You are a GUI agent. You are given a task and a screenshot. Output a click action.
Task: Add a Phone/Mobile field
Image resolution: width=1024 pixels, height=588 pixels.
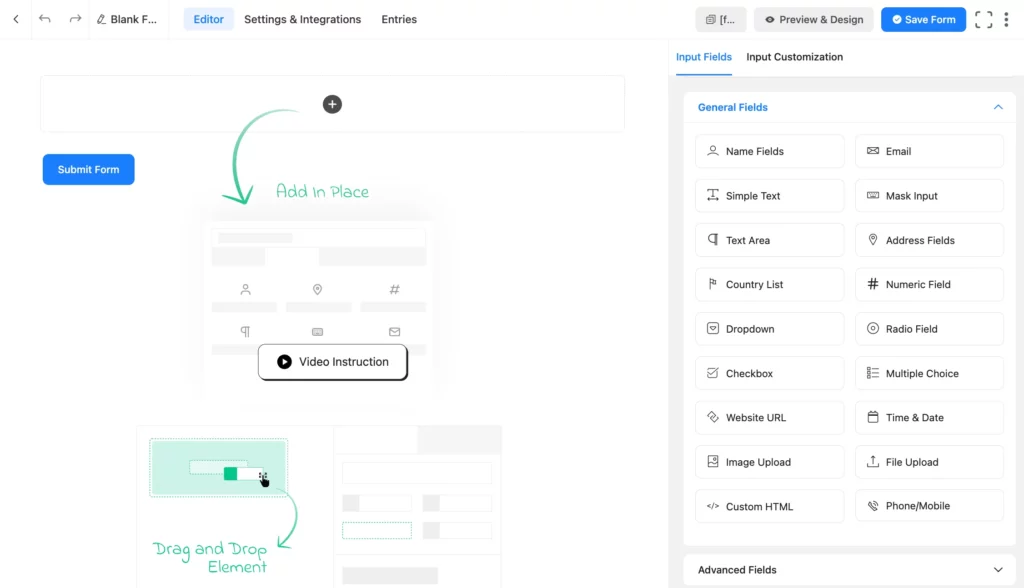click(929, 506)
